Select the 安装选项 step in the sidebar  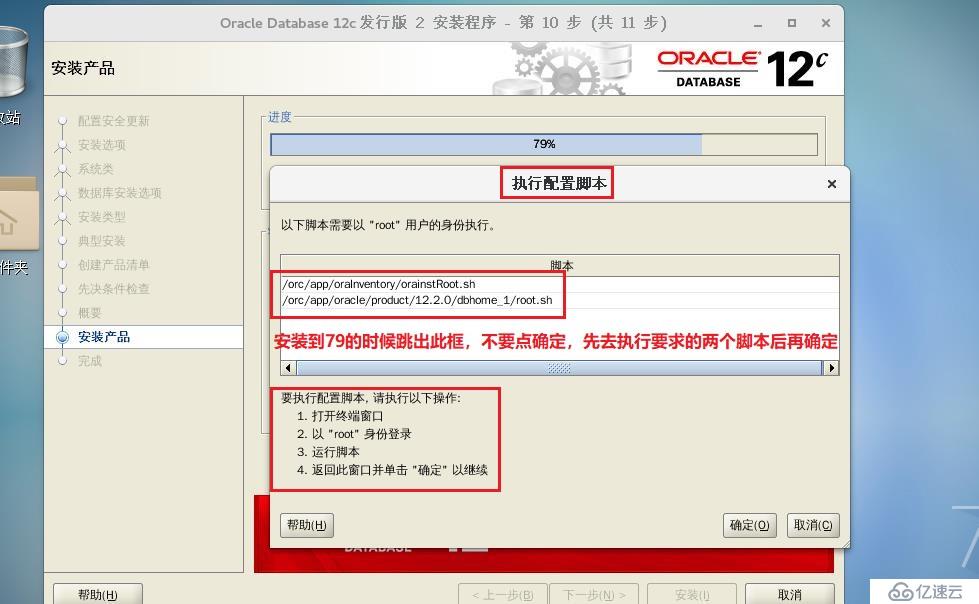(102, 145)
